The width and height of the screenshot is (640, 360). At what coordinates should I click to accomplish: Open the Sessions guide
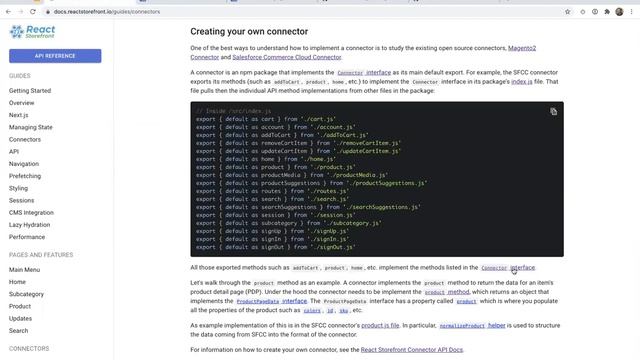click(x=22, y=200)
